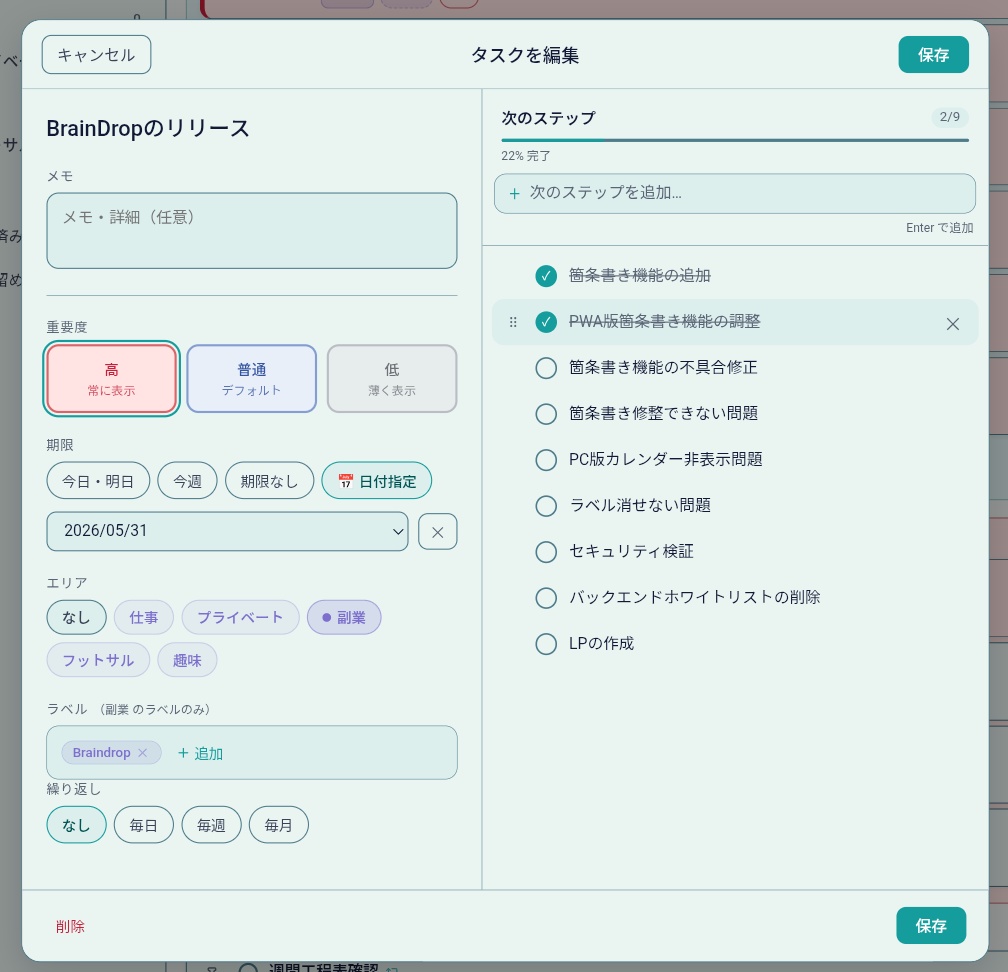Uncheck the PWA版箇条書き機能の調整 step

546,322
